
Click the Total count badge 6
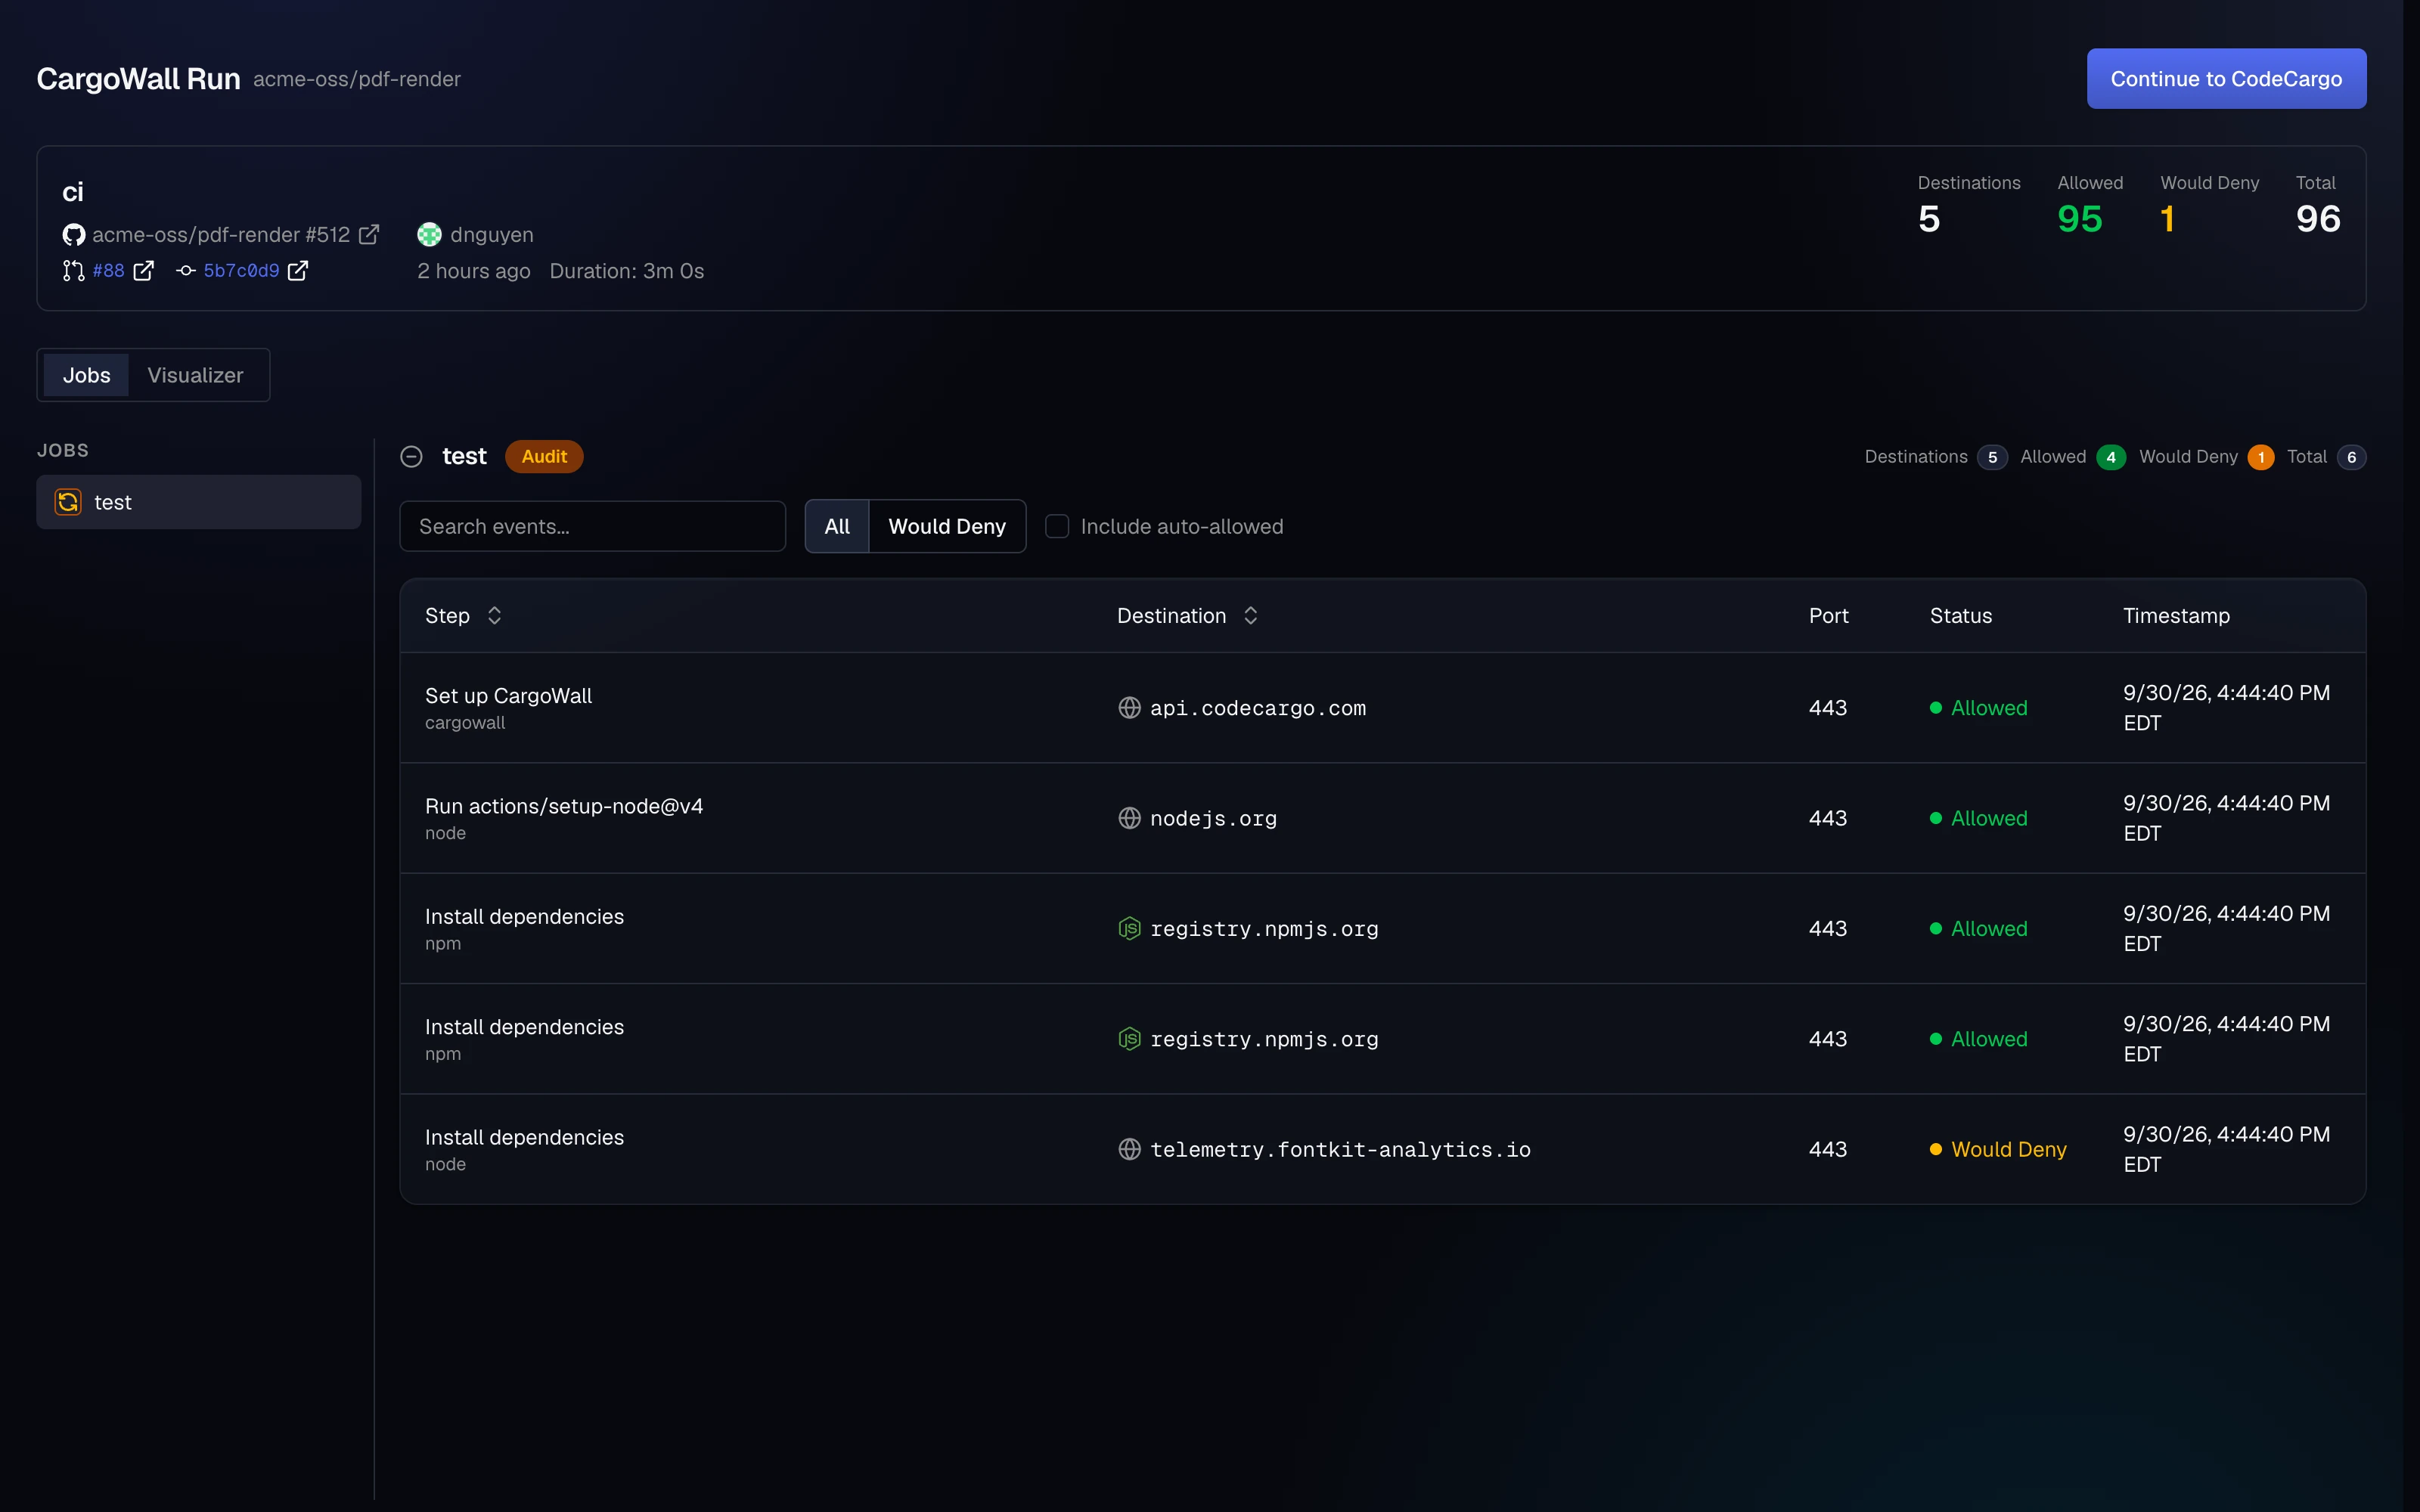(2351, 457)
